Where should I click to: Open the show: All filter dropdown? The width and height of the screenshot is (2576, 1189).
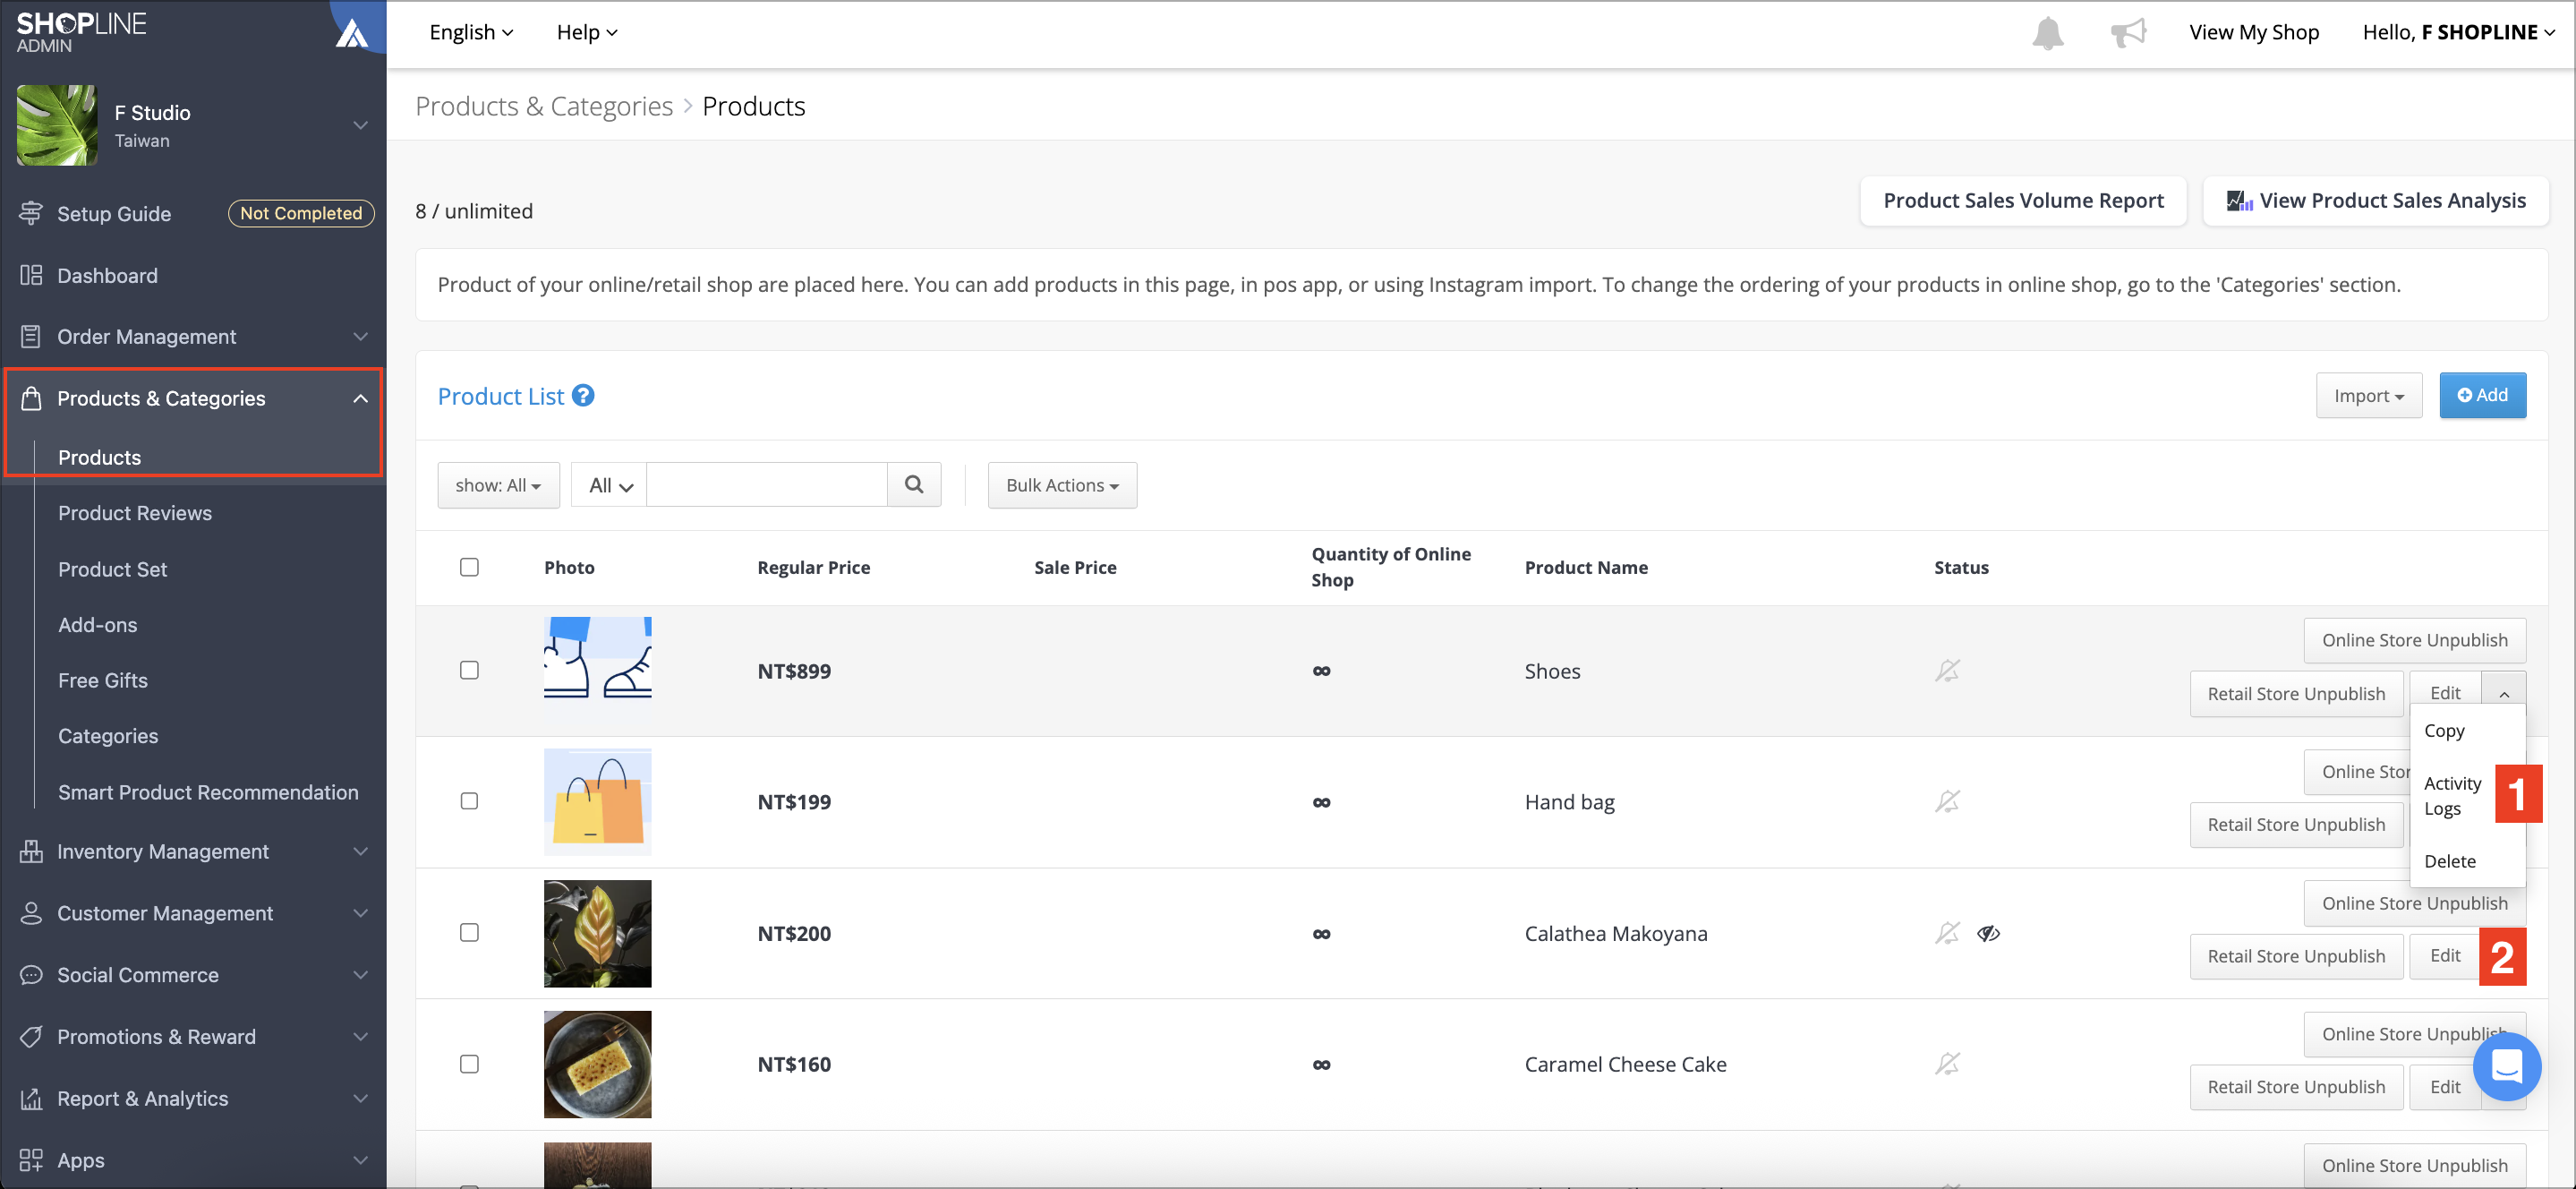[x=498, y=485]
